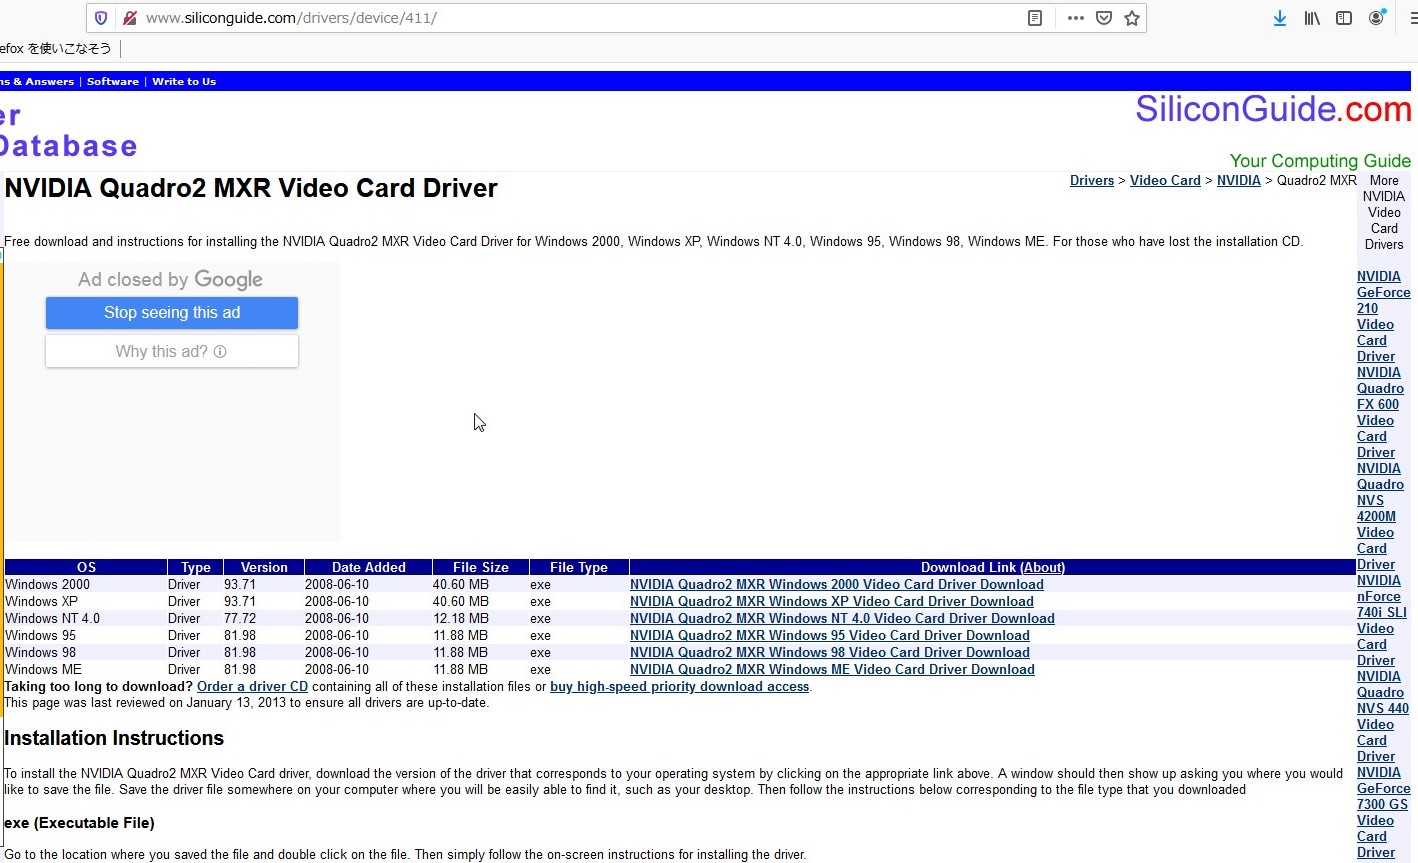Open NVIDIA GeForce 7300 GS Driver link
The height and width of the screenshot is (863, 1418).
tap(1383, 813)
